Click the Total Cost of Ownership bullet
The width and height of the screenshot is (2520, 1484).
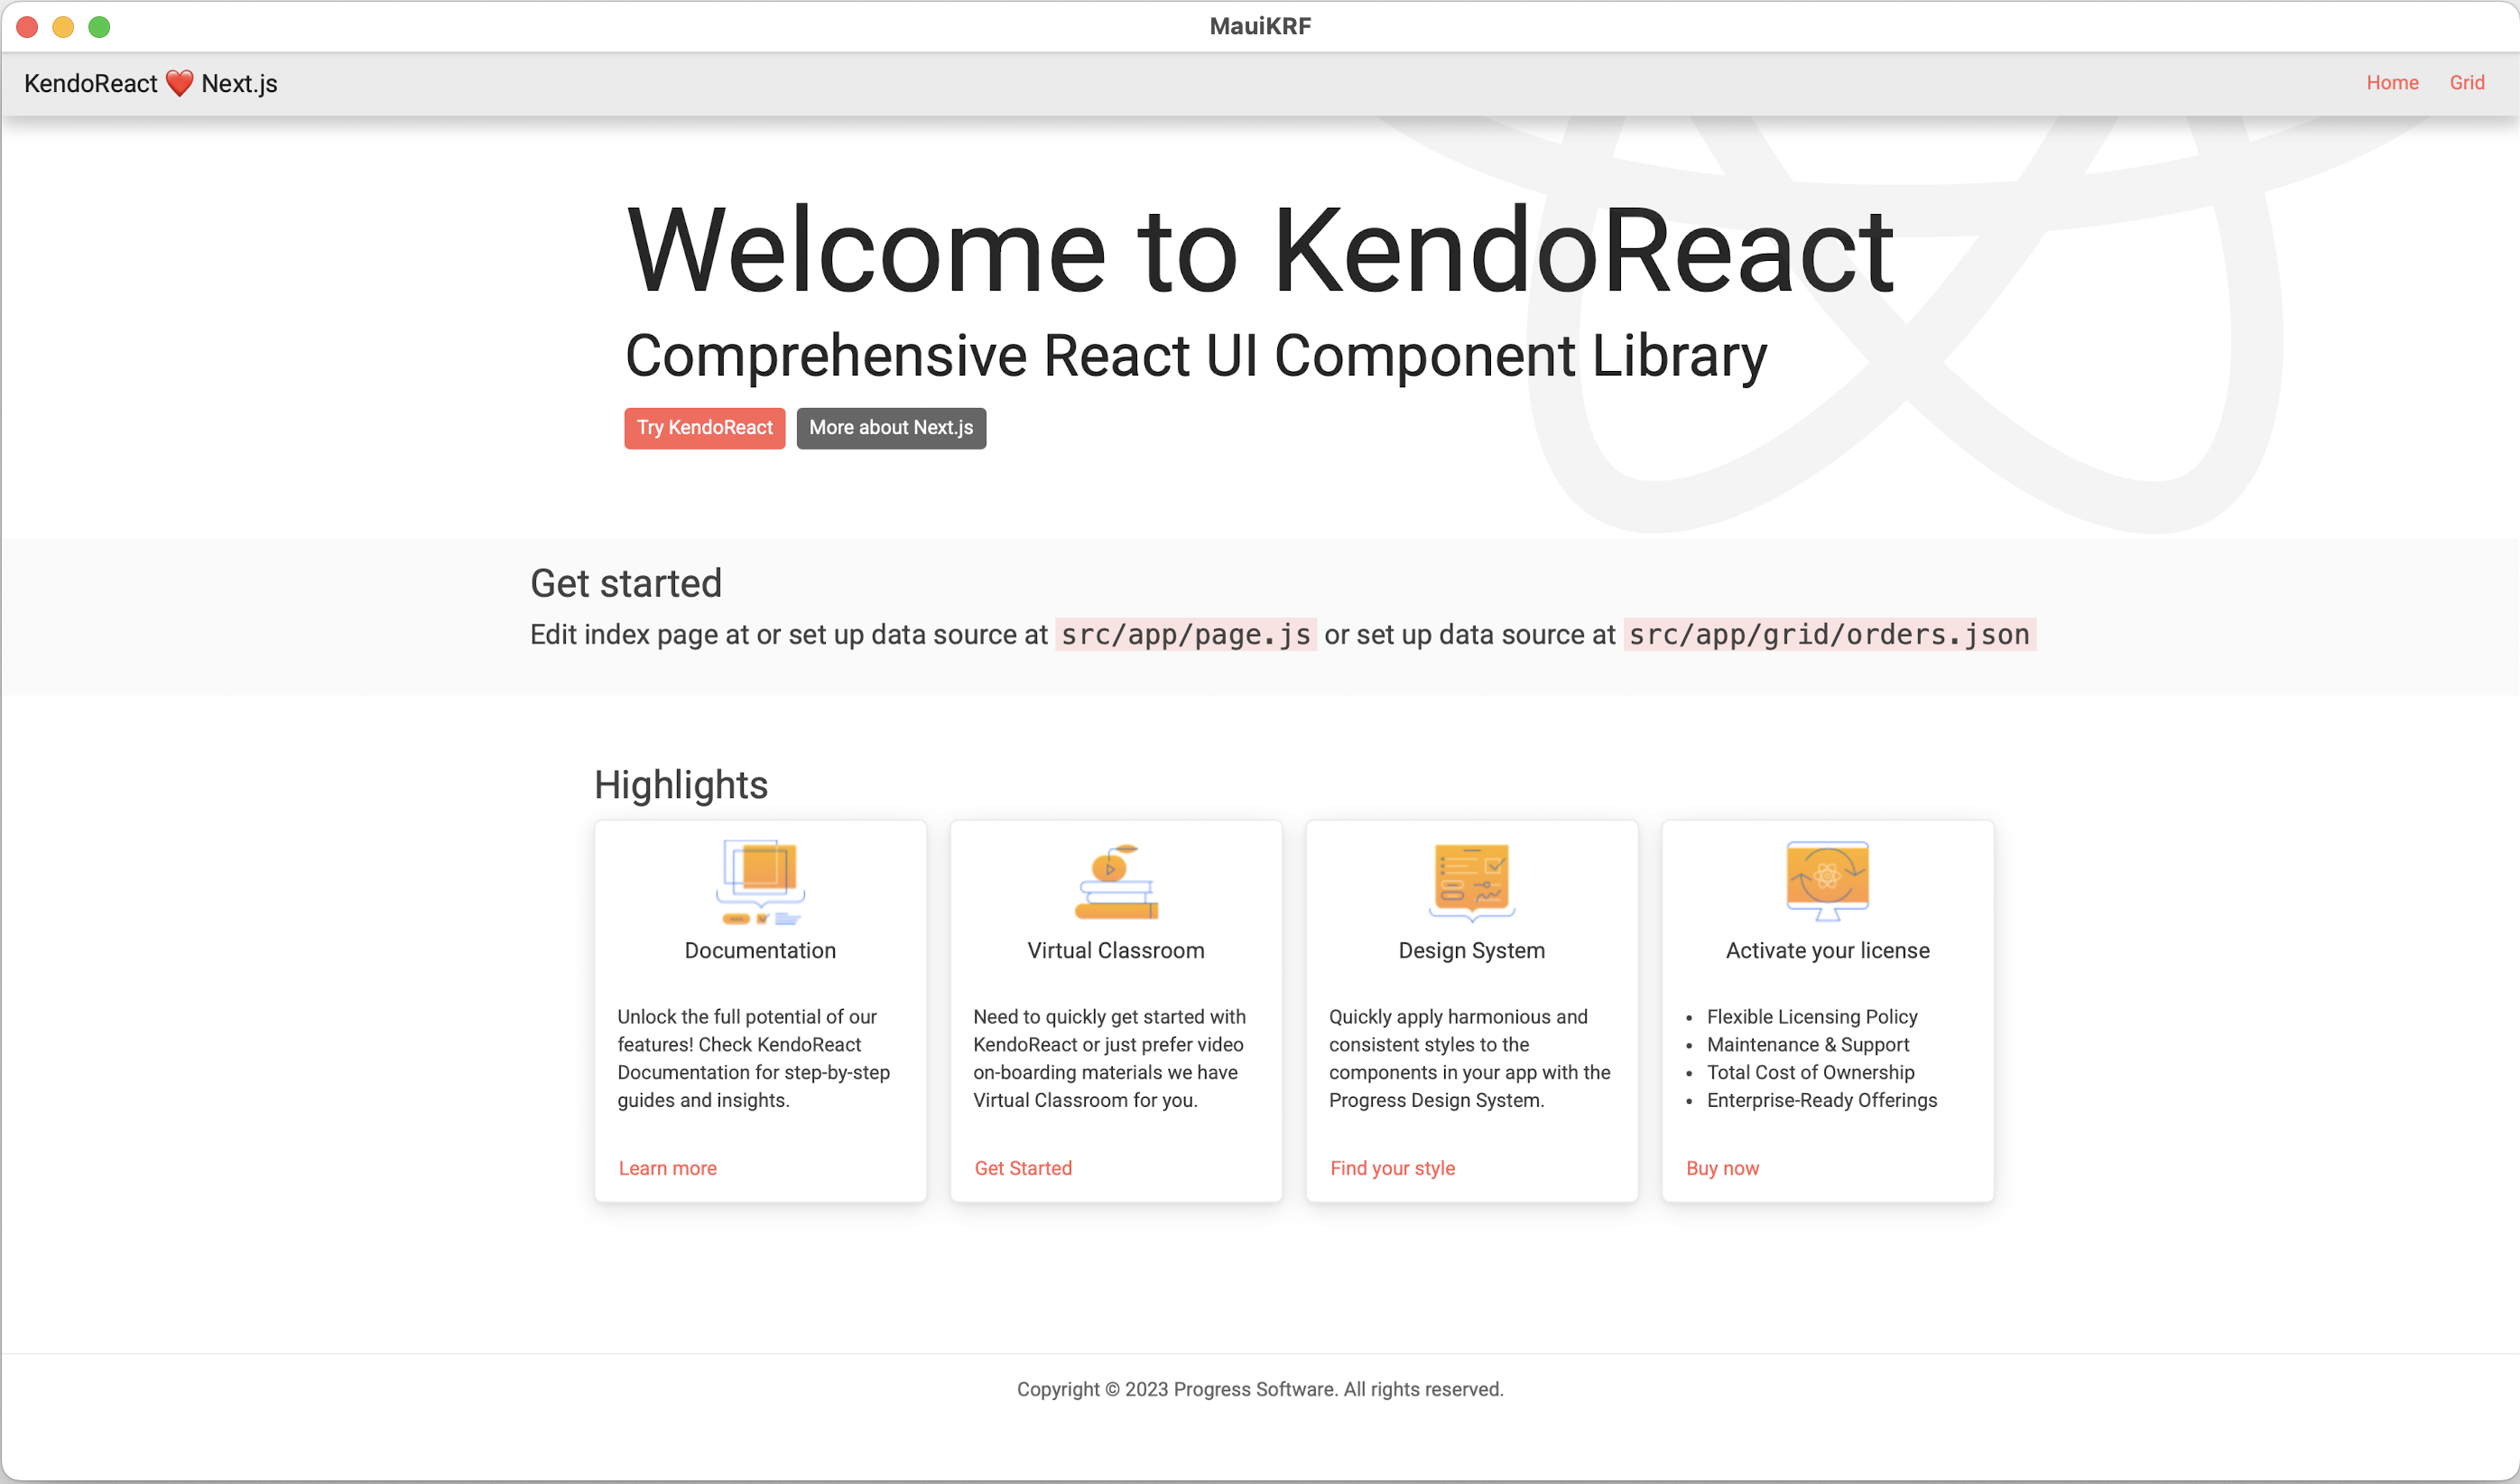coord(1810,1072)
